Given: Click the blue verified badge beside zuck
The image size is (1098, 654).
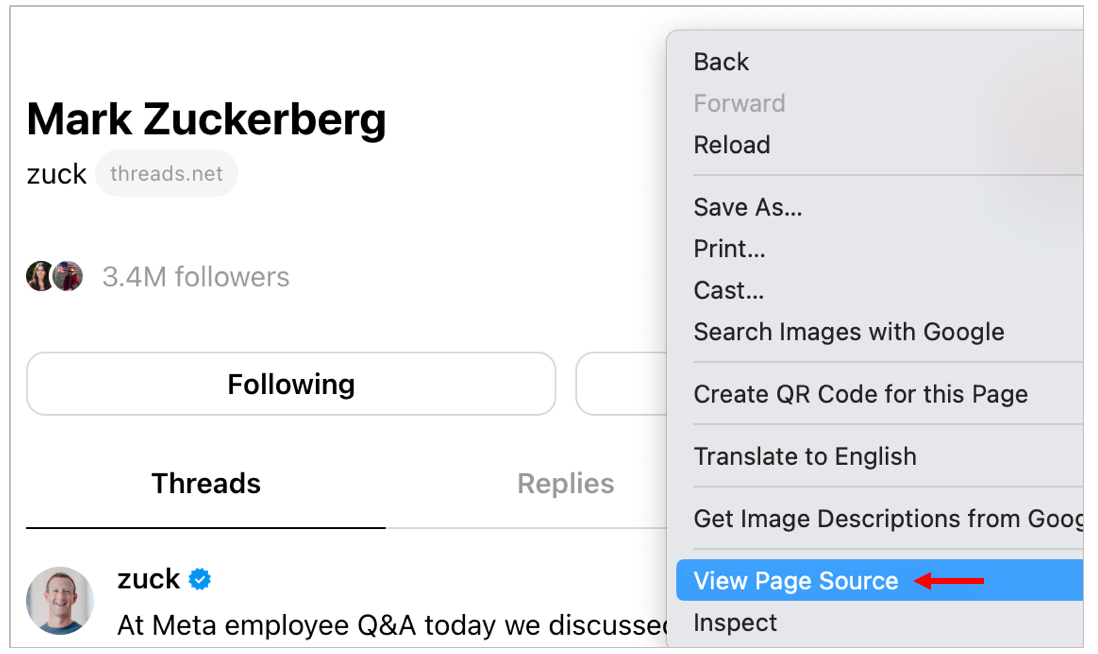Looking at the screenshot, I should [200, 579].
